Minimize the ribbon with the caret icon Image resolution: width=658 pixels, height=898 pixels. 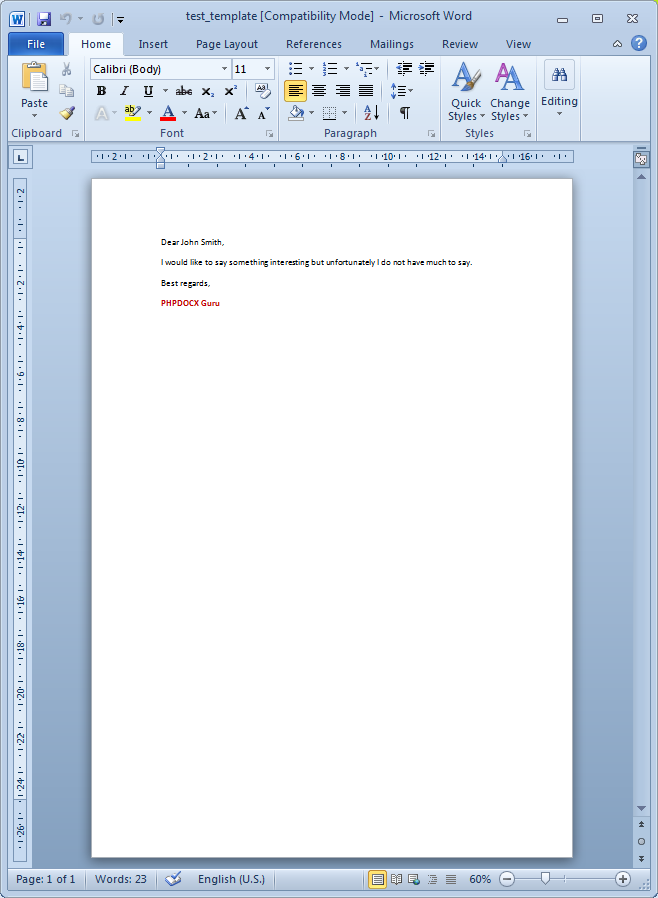[617, 44]
